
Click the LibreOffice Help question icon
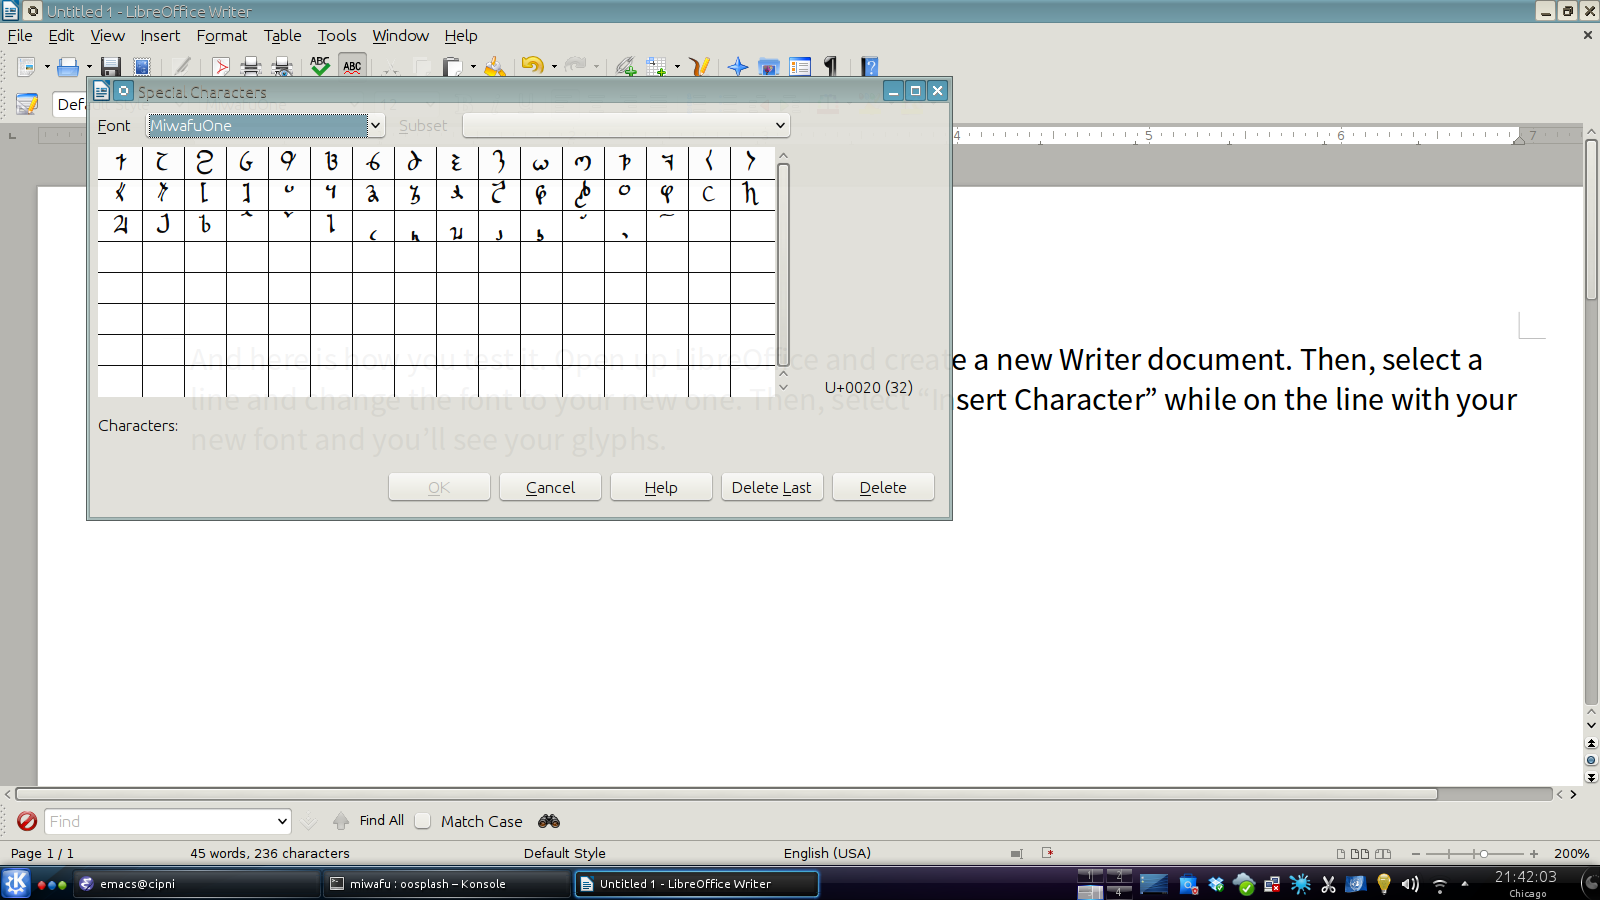pos(870,67)
